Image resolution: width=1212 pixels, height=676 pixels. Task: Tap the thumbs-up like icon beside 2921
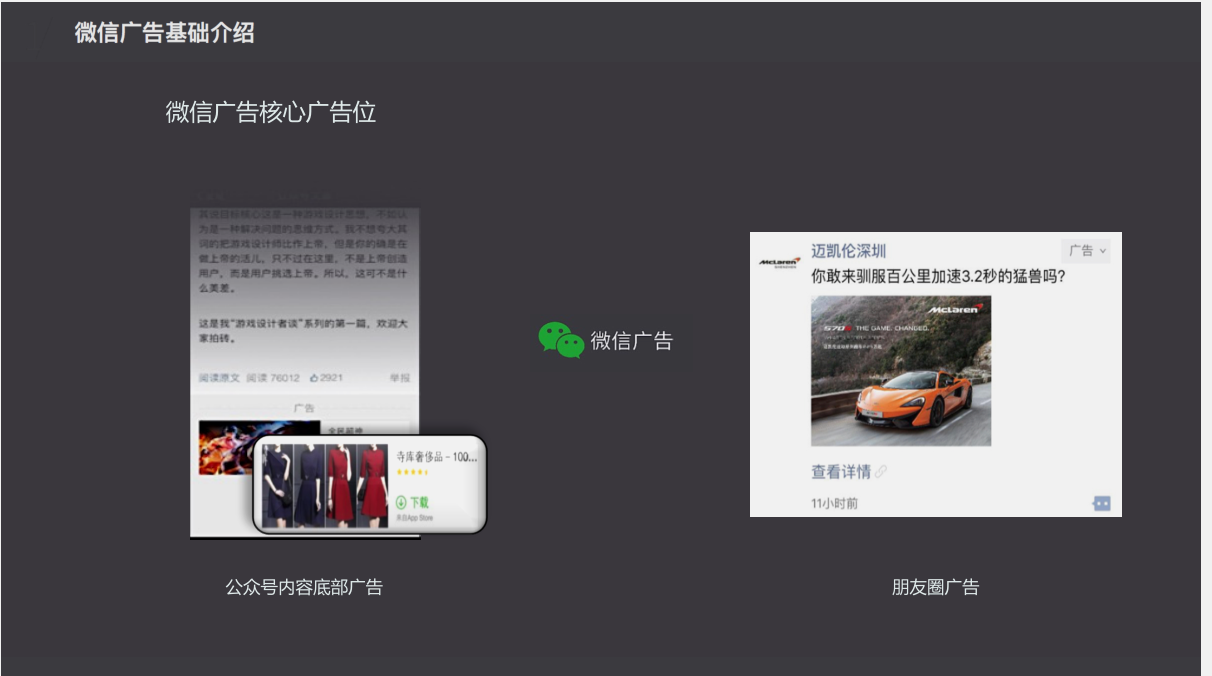[x=314, y=378]
